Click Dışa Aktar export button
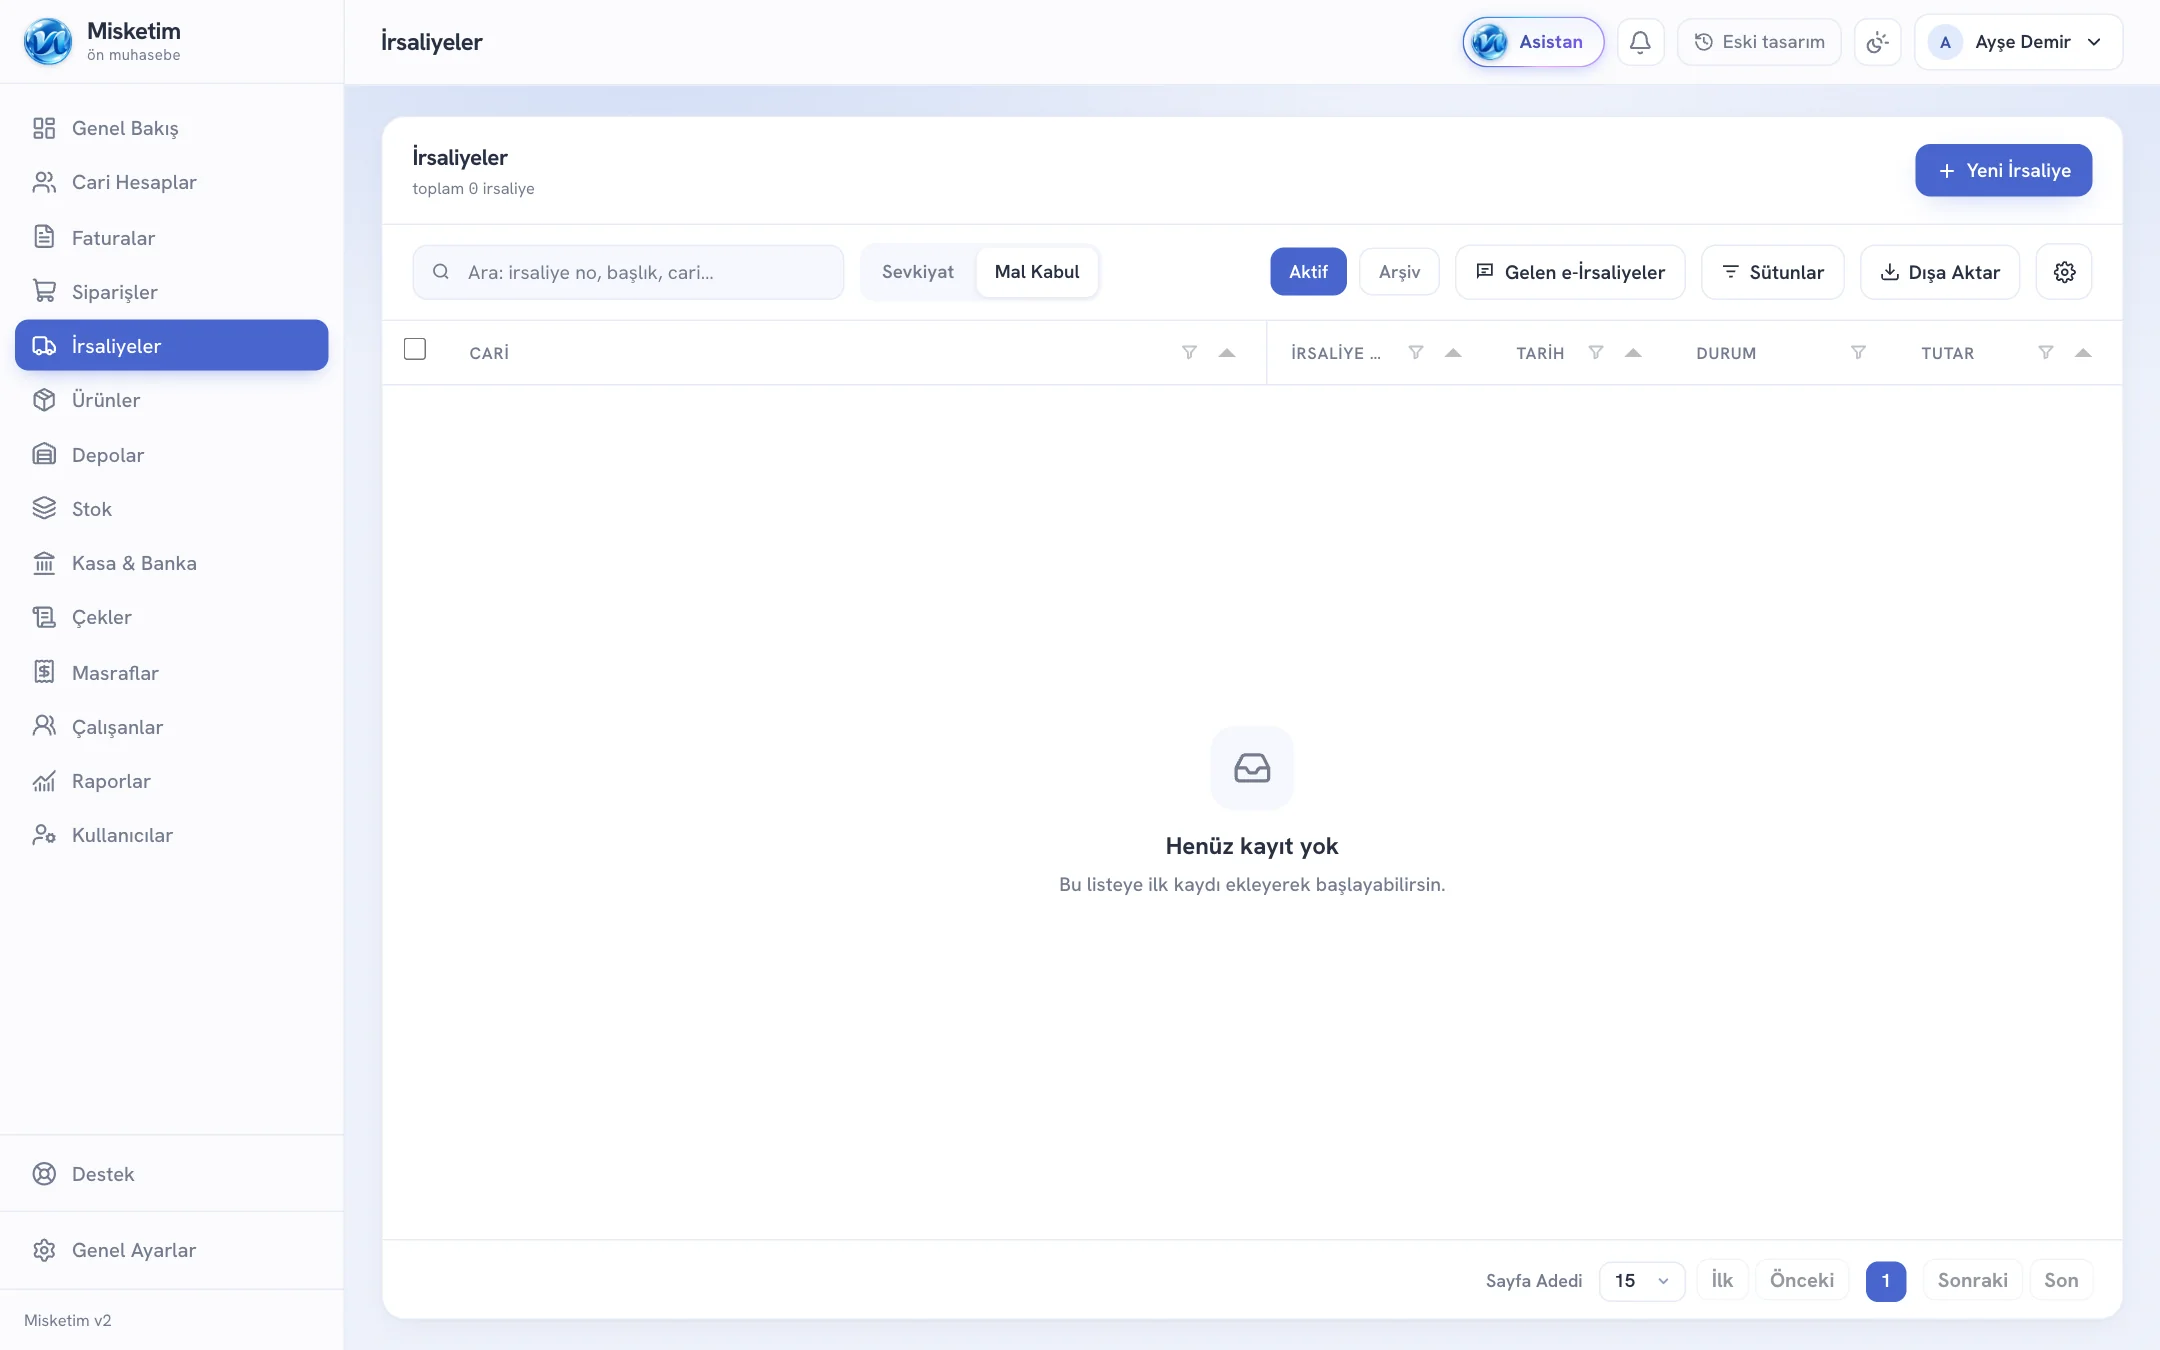Screen dimensions: 2160x1350 pyautogui.click(x=1940, y=272)
